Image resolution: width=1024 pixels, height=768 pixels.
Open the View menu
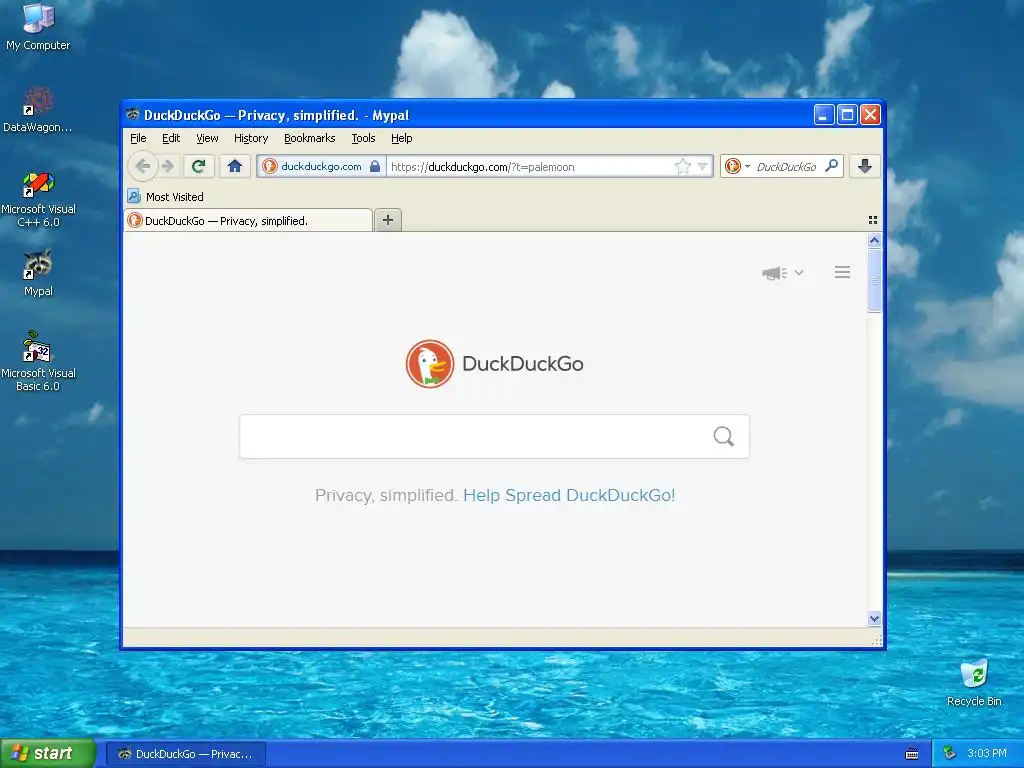coord(207,138)
